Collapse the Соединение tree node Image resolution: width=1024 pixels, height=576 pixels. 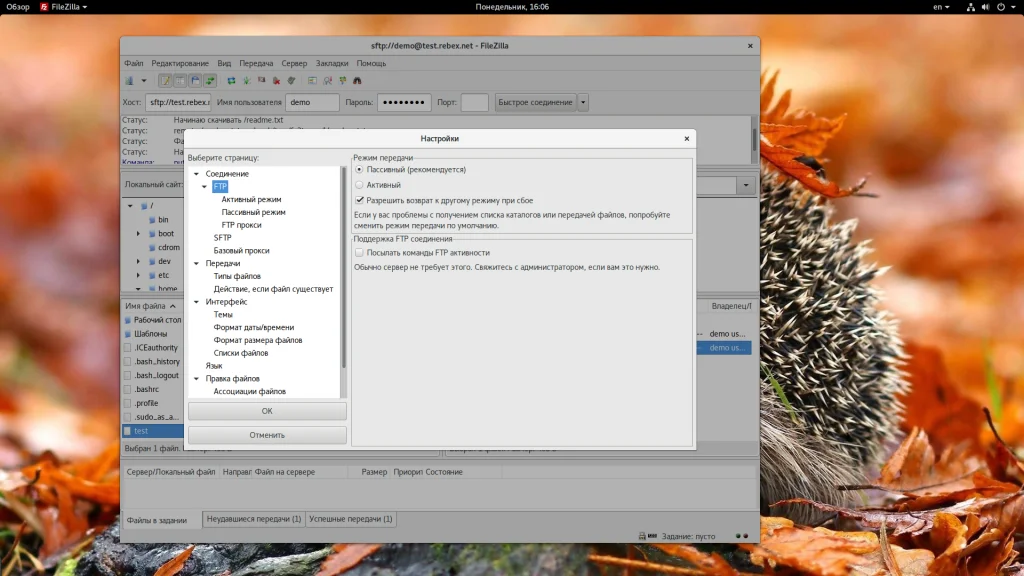(197, 174)
